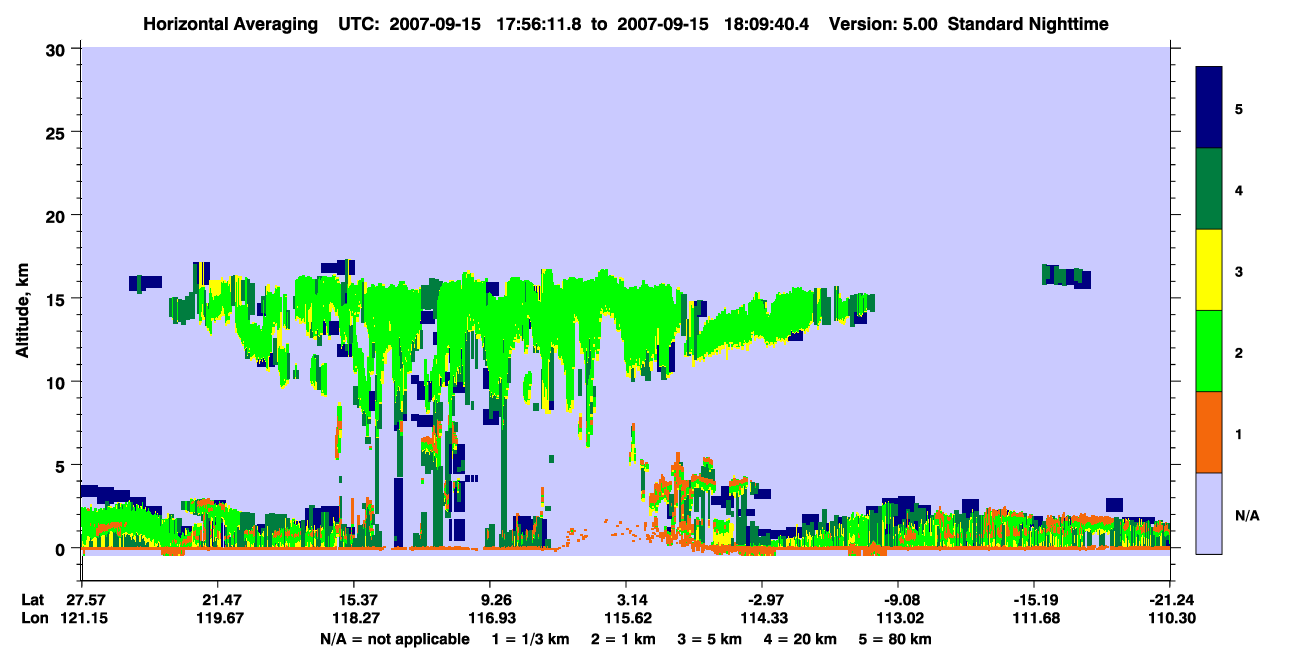Click the y-axis tick label 25

[57, 132]
